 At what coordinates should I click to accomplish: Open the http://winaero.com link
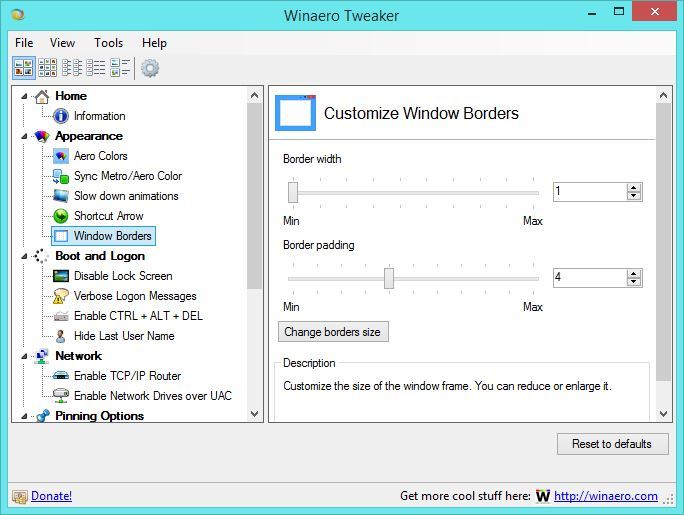[x=606, y=496]
